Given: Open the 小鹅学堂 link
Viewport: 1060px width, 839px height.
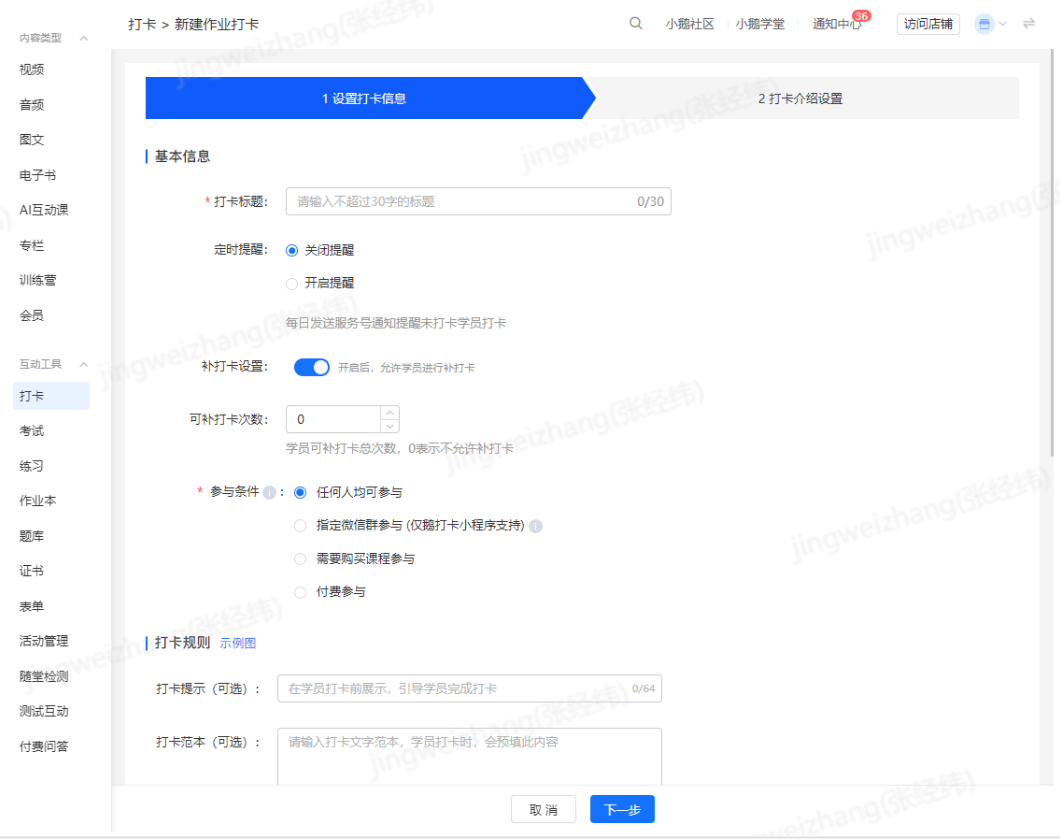Looking at the screenshot, I should pyautogui.click(x=760, y=24).
